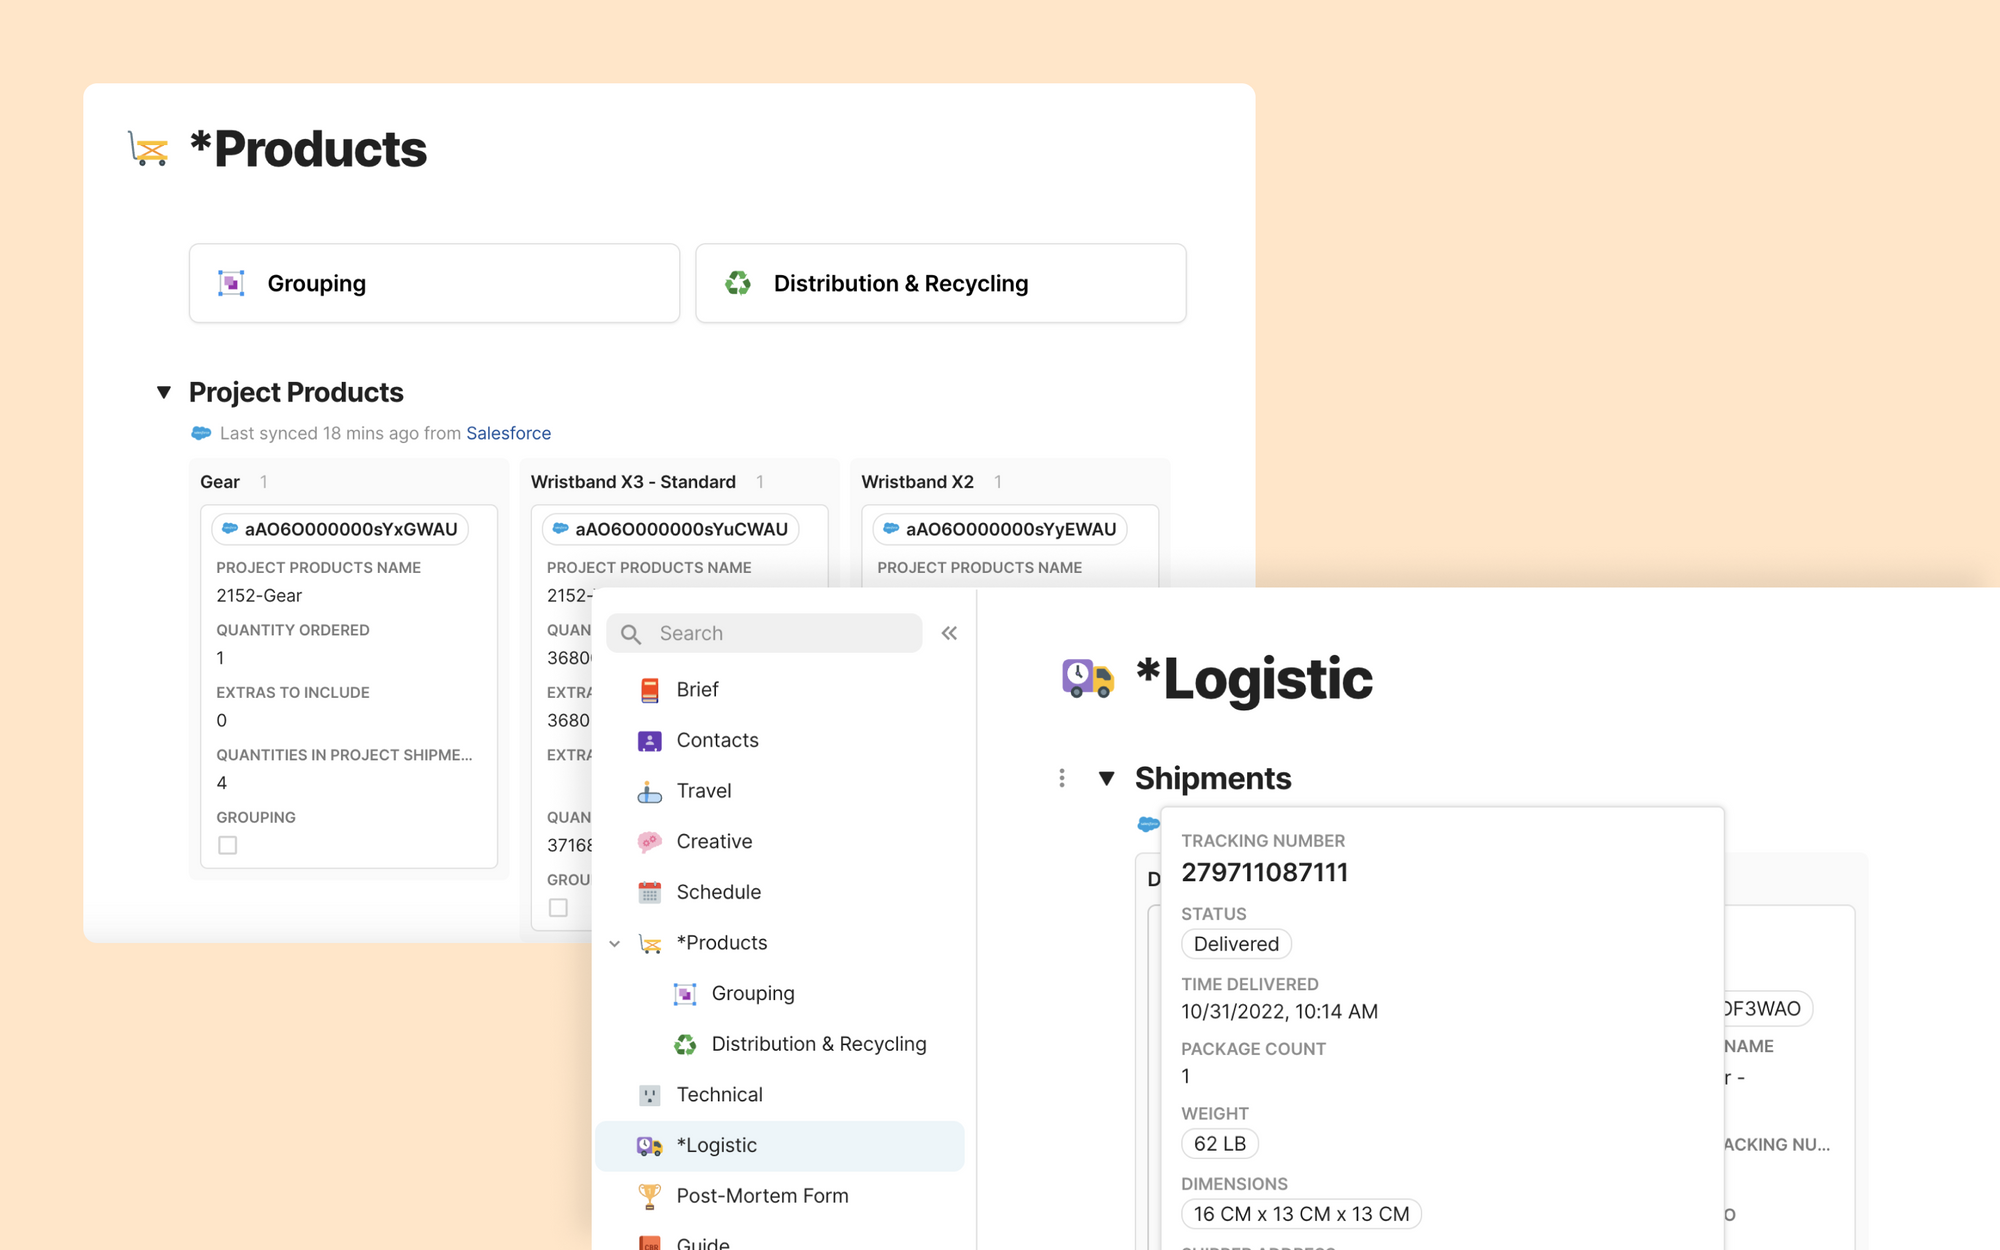Screen dimensions: 2000x1250
Task: Click the Travel icon in sidebar
Action: click(649, 792)
